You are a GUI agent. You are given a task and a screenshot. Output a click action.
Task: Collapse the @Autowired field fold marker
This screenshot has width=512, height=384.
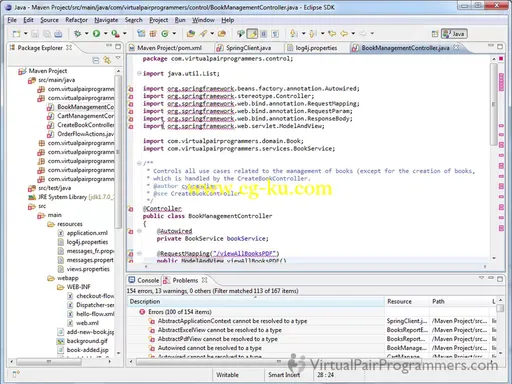click(x=139, y=231)
